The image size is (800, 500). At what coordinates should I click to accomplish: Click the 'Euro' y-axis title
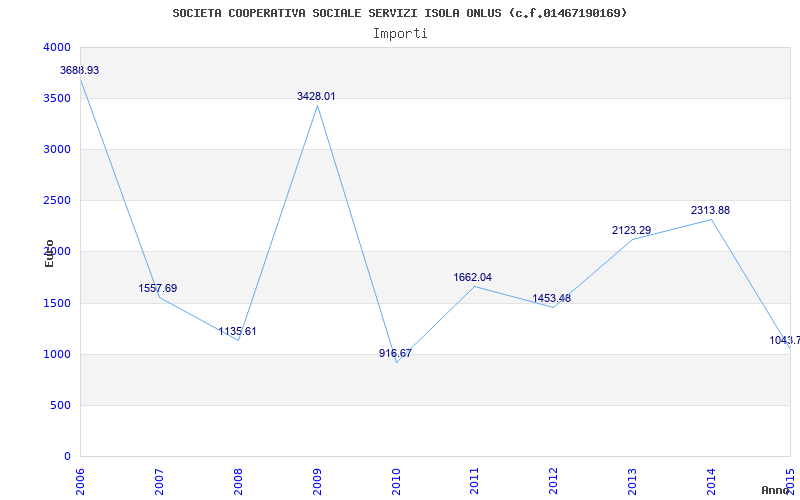(49, 253)
